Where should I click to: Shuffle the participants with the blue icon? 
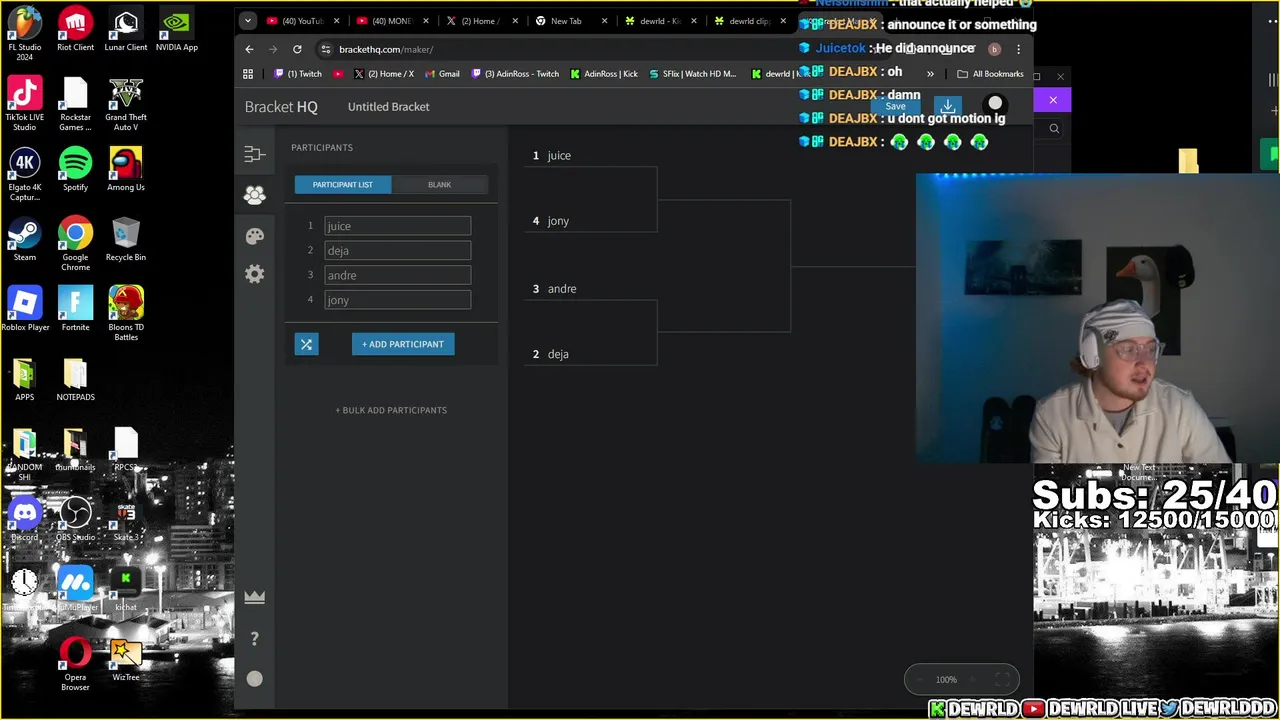(x=306, y=344)
